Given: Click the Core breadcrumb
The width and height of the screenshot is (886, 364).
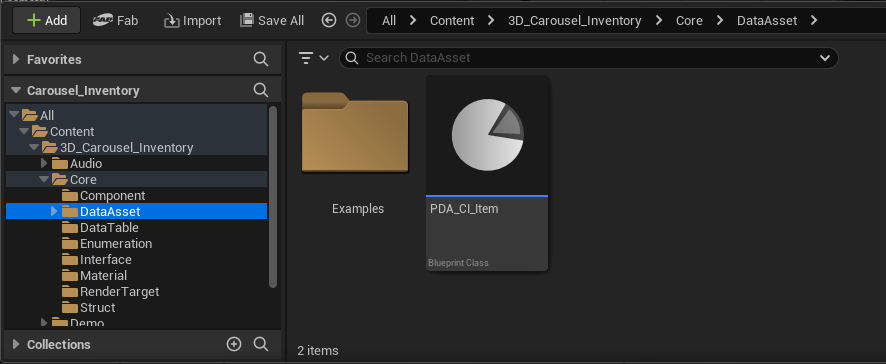Looking at the screenshot, I should point(689,21).
